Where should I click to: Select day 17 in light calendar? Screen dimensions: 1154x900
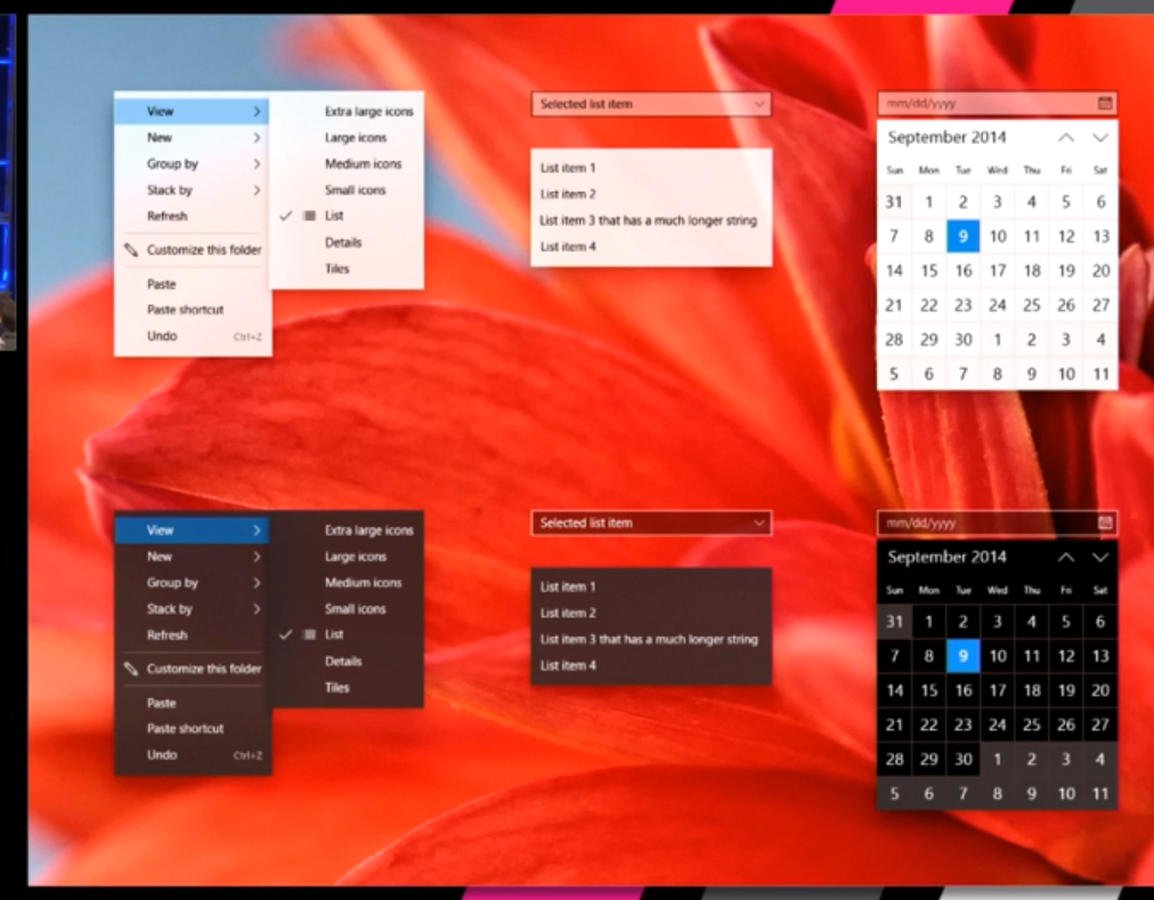point(997,271)
